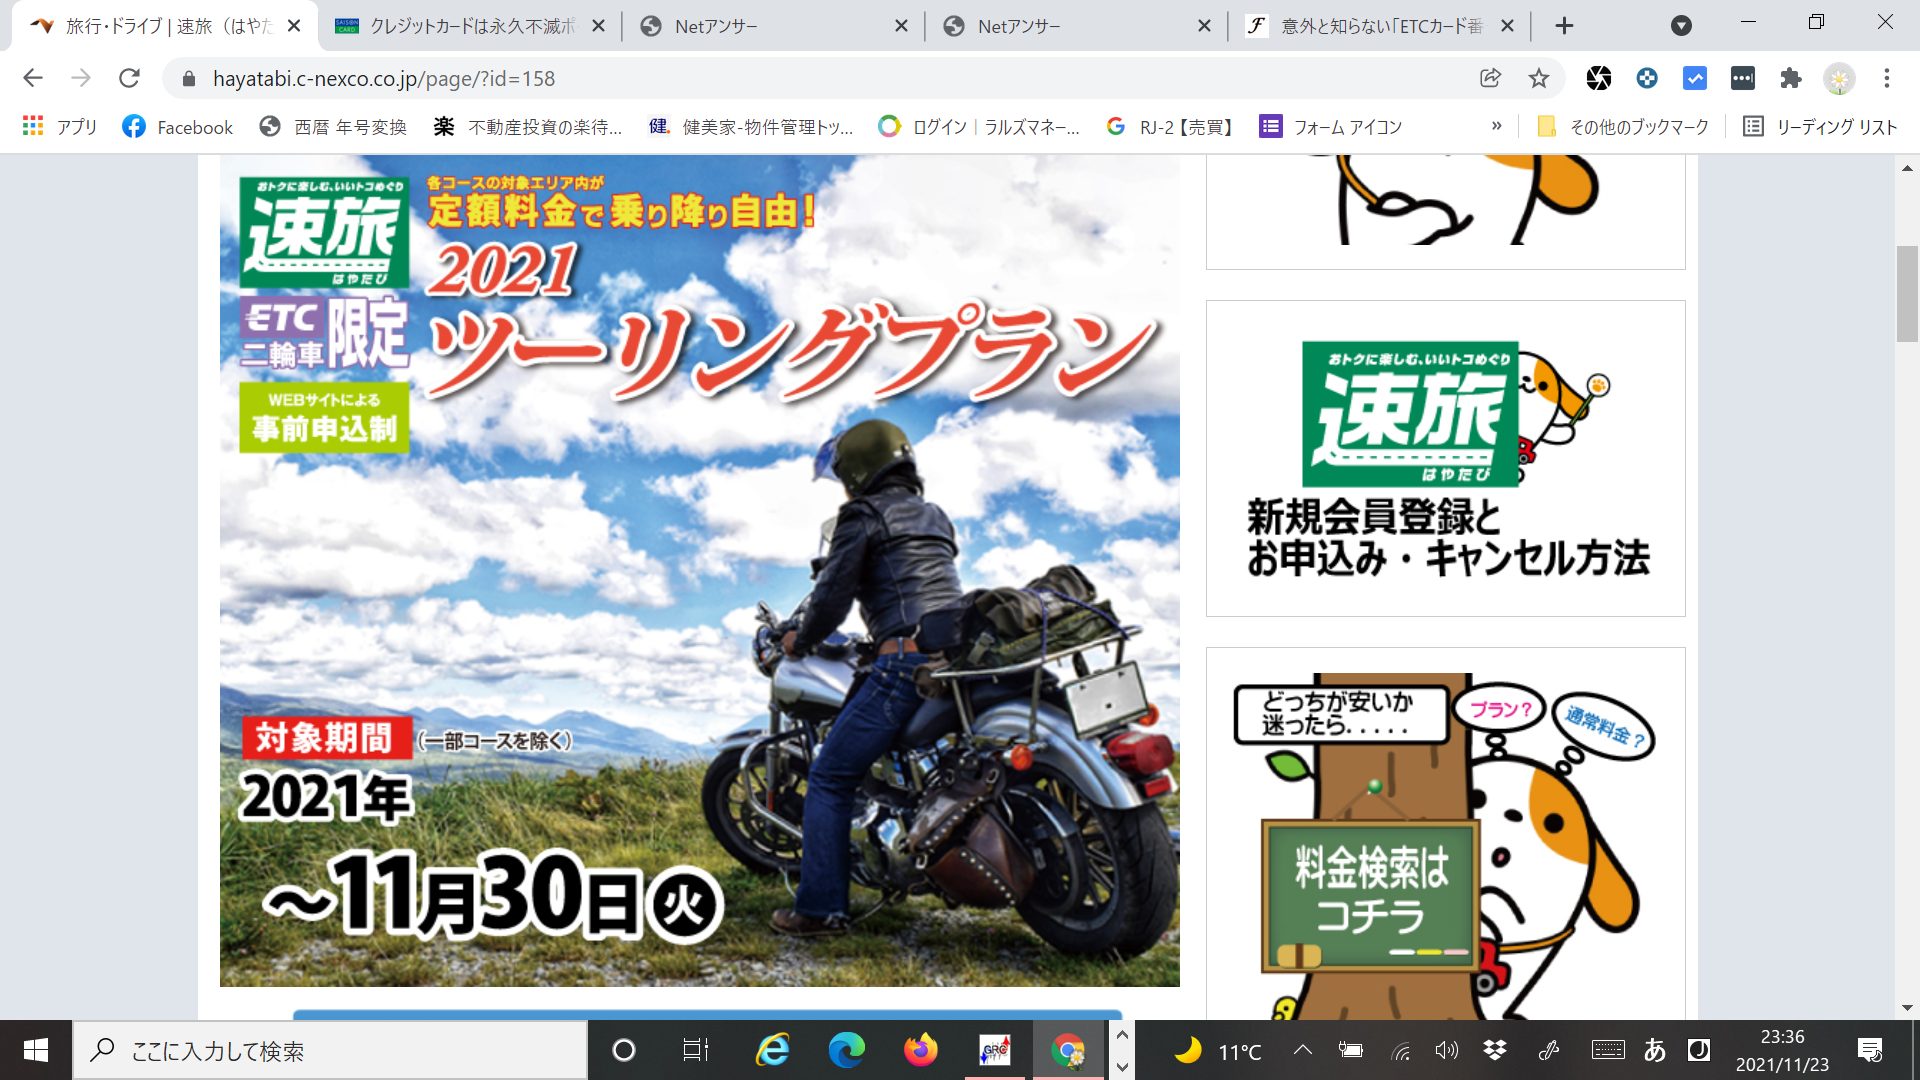Viewport: 1920px width, 1080px height.
Task: Open 新規会員登録とお申込み・キャンセル方法 banner
Action: click(x=1445, y=458)
